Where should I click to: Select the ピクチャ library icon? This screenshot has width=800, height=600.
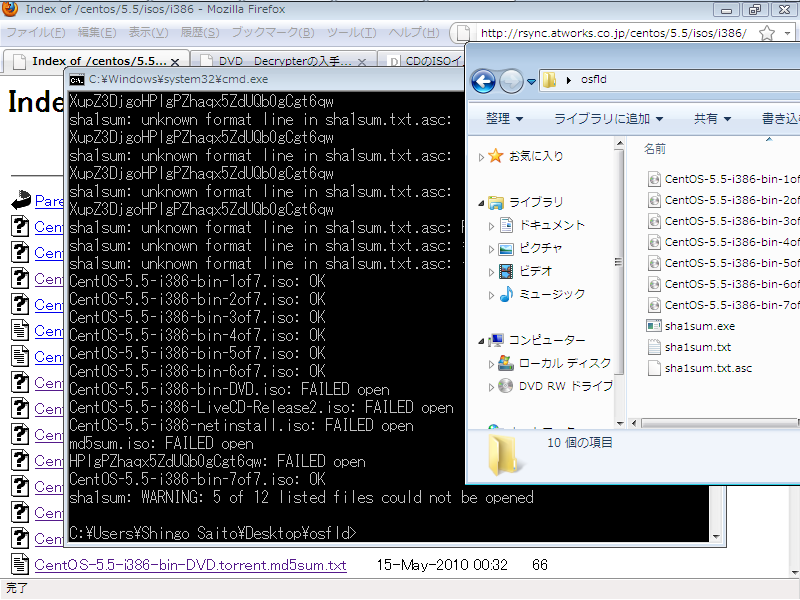(x=506, y=248)
